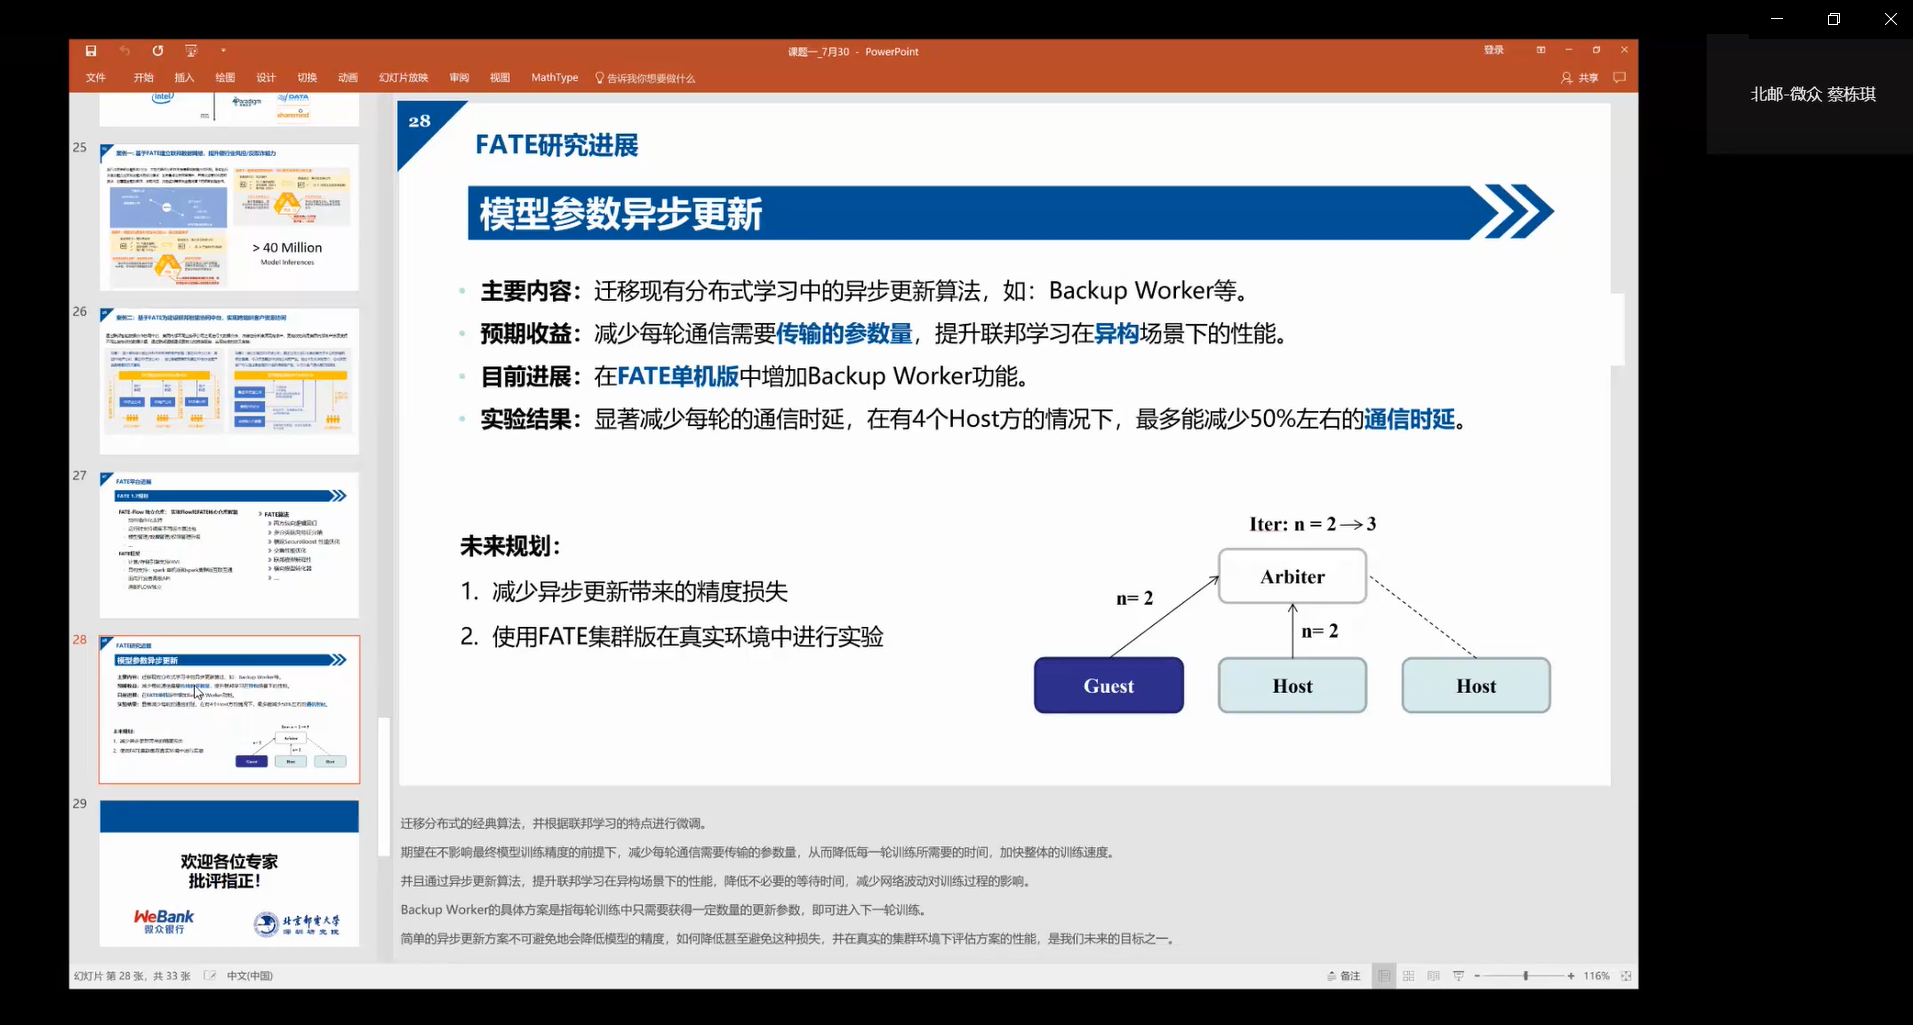Switch to the 插入 ribbon tab
1913x1025 pixels.
[x=185, y=78]
